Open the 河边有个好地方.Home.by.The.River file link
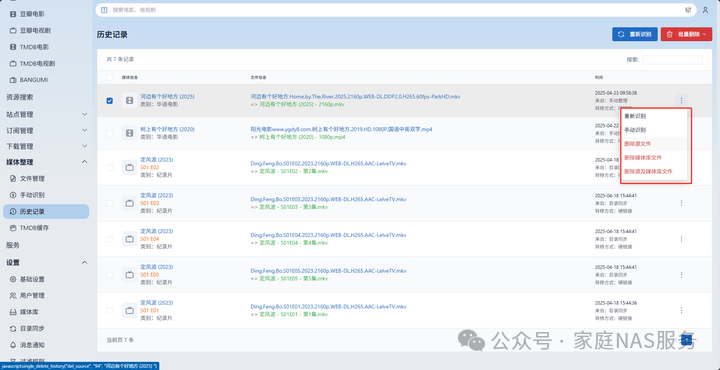 [355, 97]
